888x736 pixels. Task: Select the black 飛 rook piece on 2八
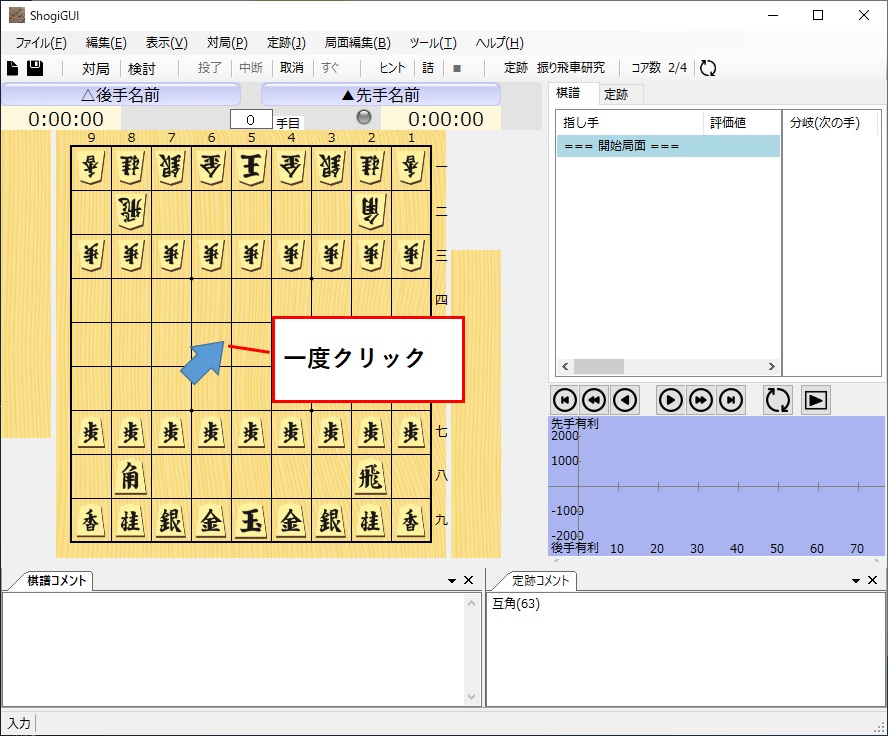pos(371,477)
